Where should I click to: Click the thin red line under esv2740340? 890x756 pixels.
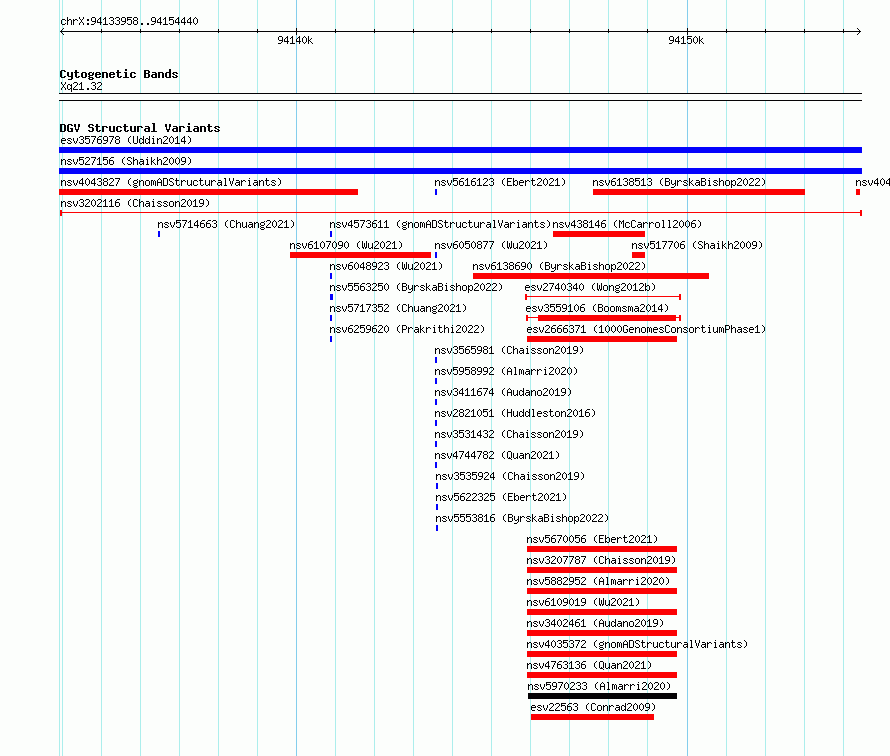[x=603, y=297]
